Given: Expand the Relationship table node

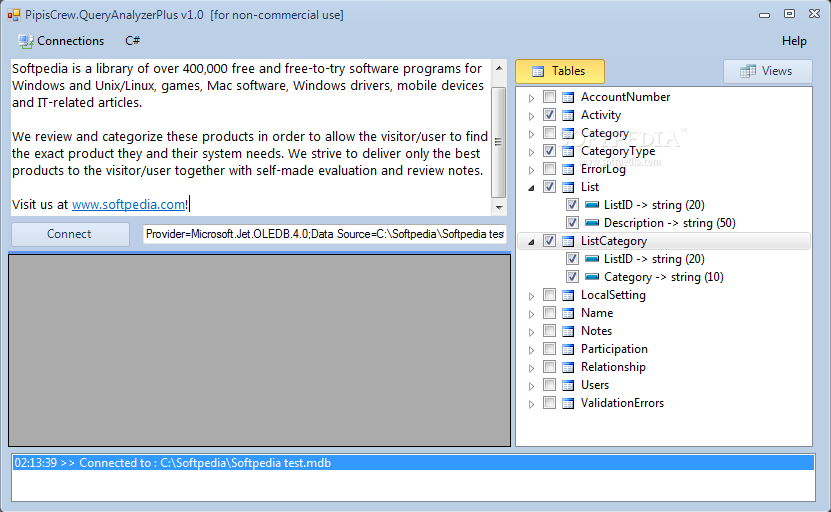Looking at the screenshot, I should 531,368.
